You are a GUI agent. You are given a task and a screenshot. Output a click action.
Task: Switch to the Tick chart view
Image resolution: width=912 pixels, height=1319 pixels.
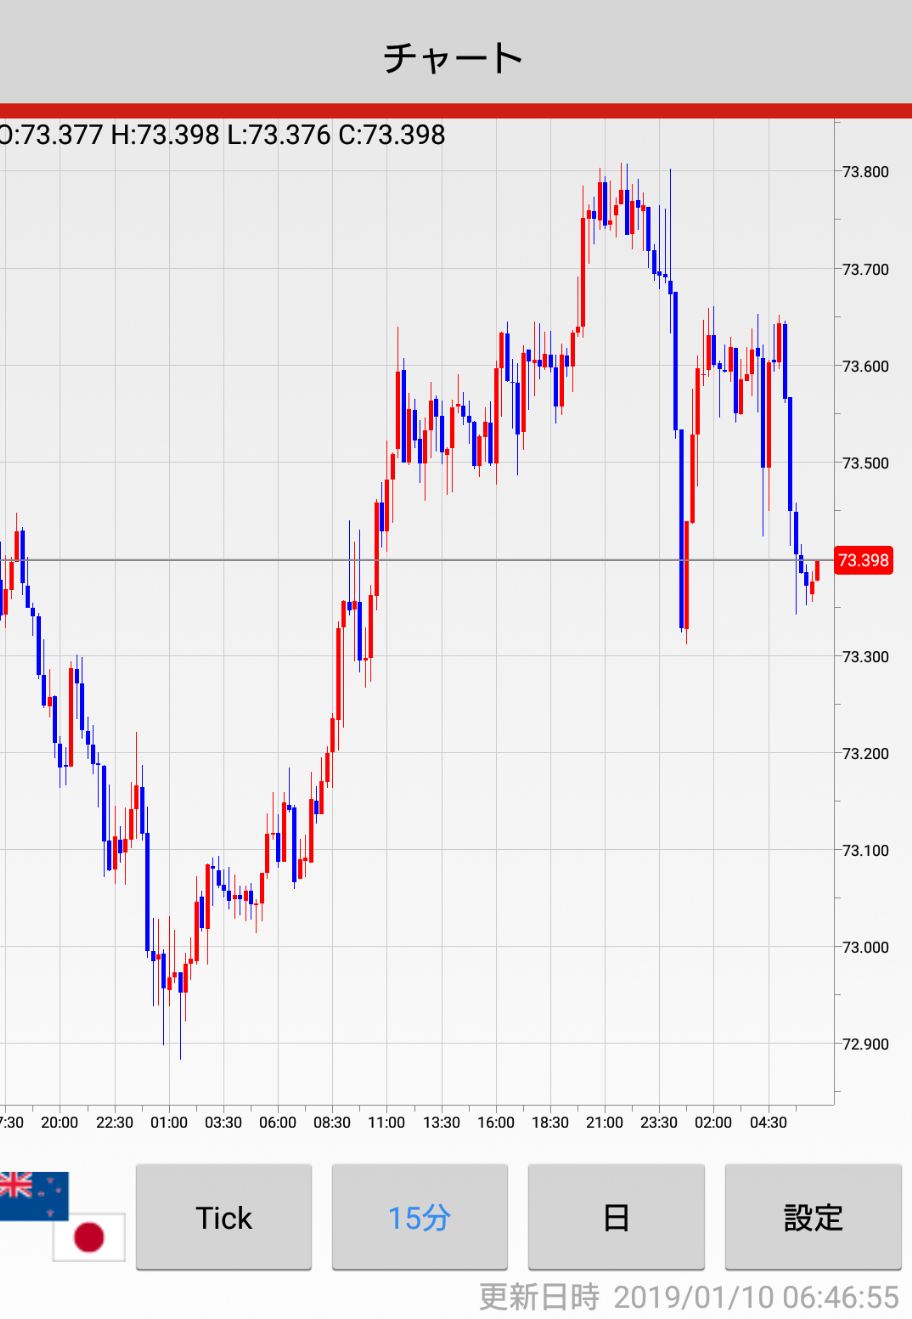[224, 1217]
